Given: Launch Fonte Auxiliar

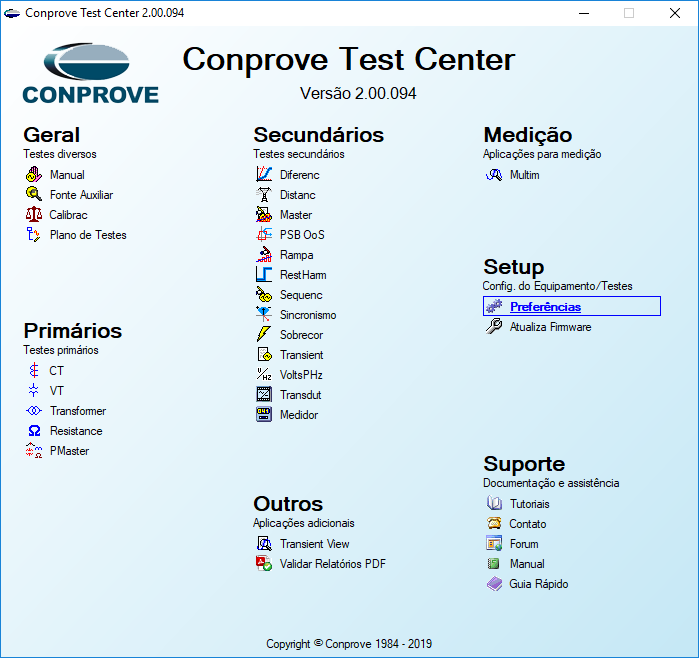Looking at the screenshot, I should click(81, 195).
